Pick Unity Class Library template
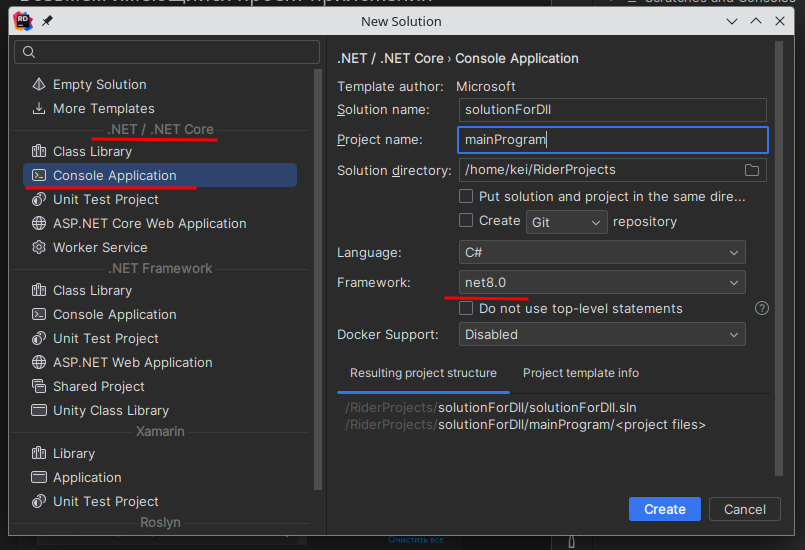Screen dimensions: 805x550 pyautogui.click(x=110, y=411)
